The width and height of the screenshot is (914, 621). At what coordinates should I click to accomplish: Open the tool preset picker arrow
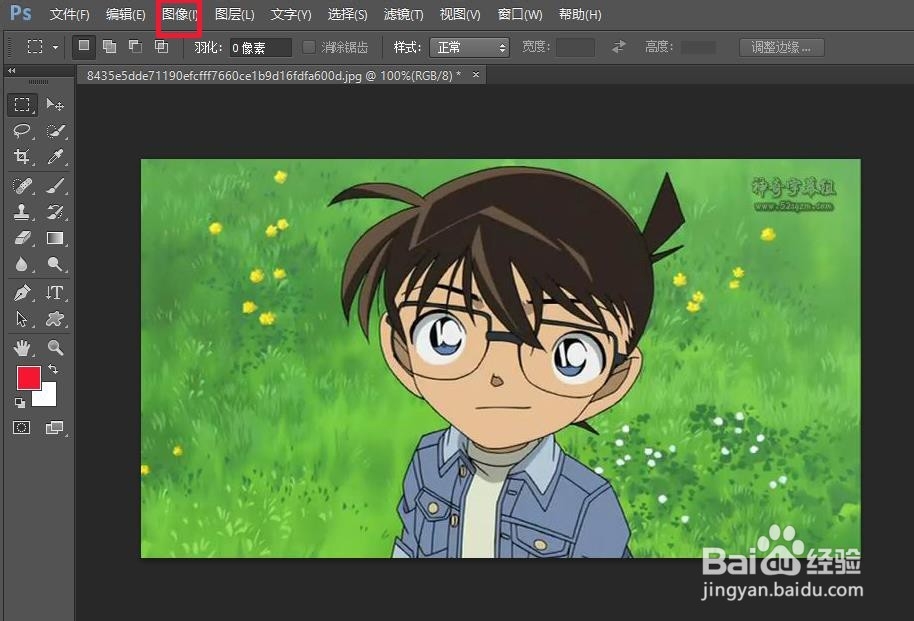click(x=55, y=47)
